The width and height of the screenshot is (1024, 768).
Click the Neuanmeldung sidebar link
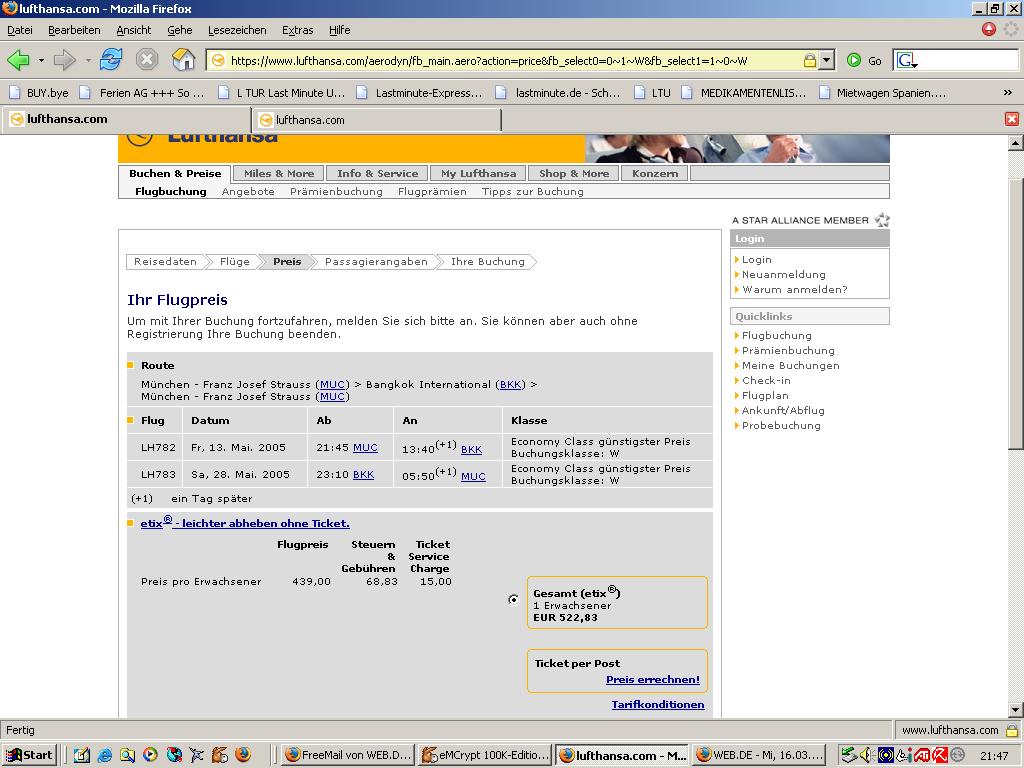[x=783, y=274]
